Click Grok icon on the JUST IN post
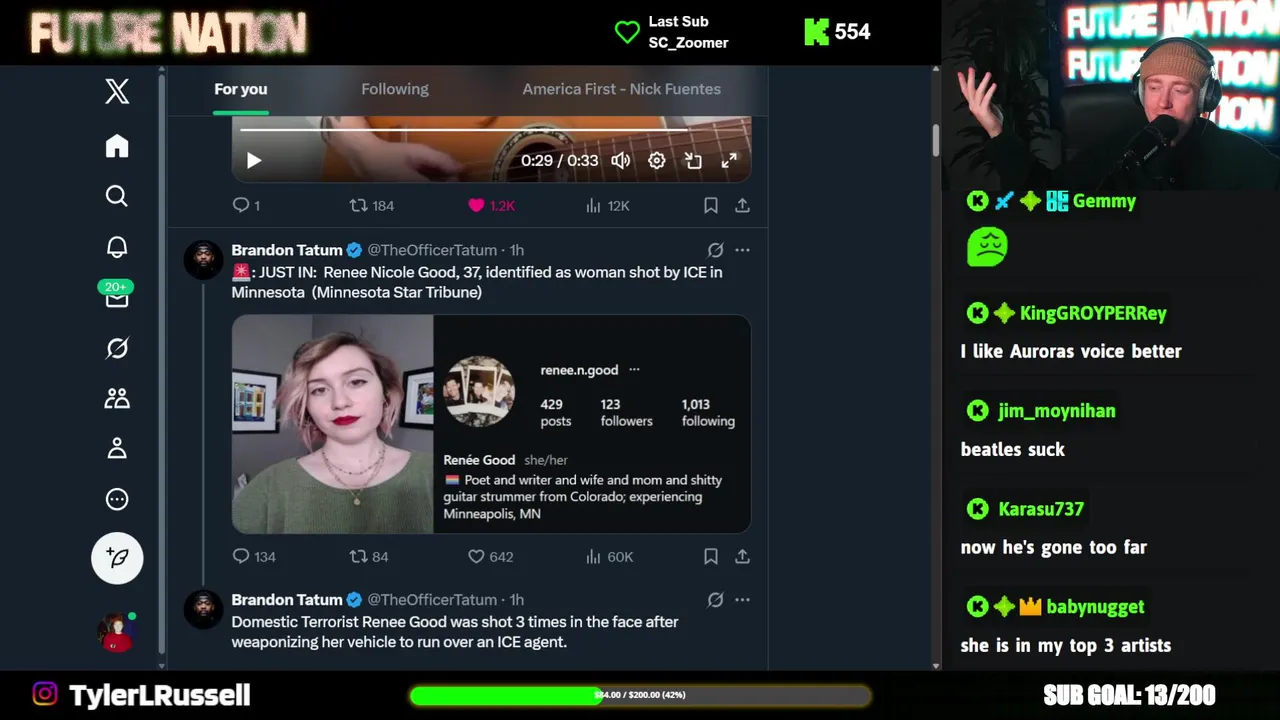Viewport: 1280px width, 720px height. 715,250
